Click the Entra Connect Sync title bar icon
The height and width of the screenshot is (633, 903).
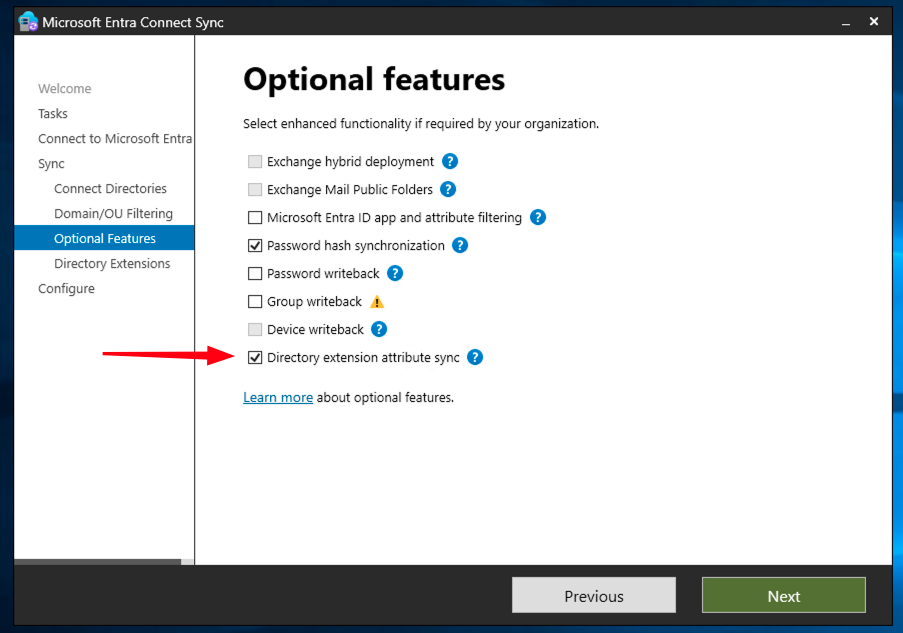(x=28, y=22)
